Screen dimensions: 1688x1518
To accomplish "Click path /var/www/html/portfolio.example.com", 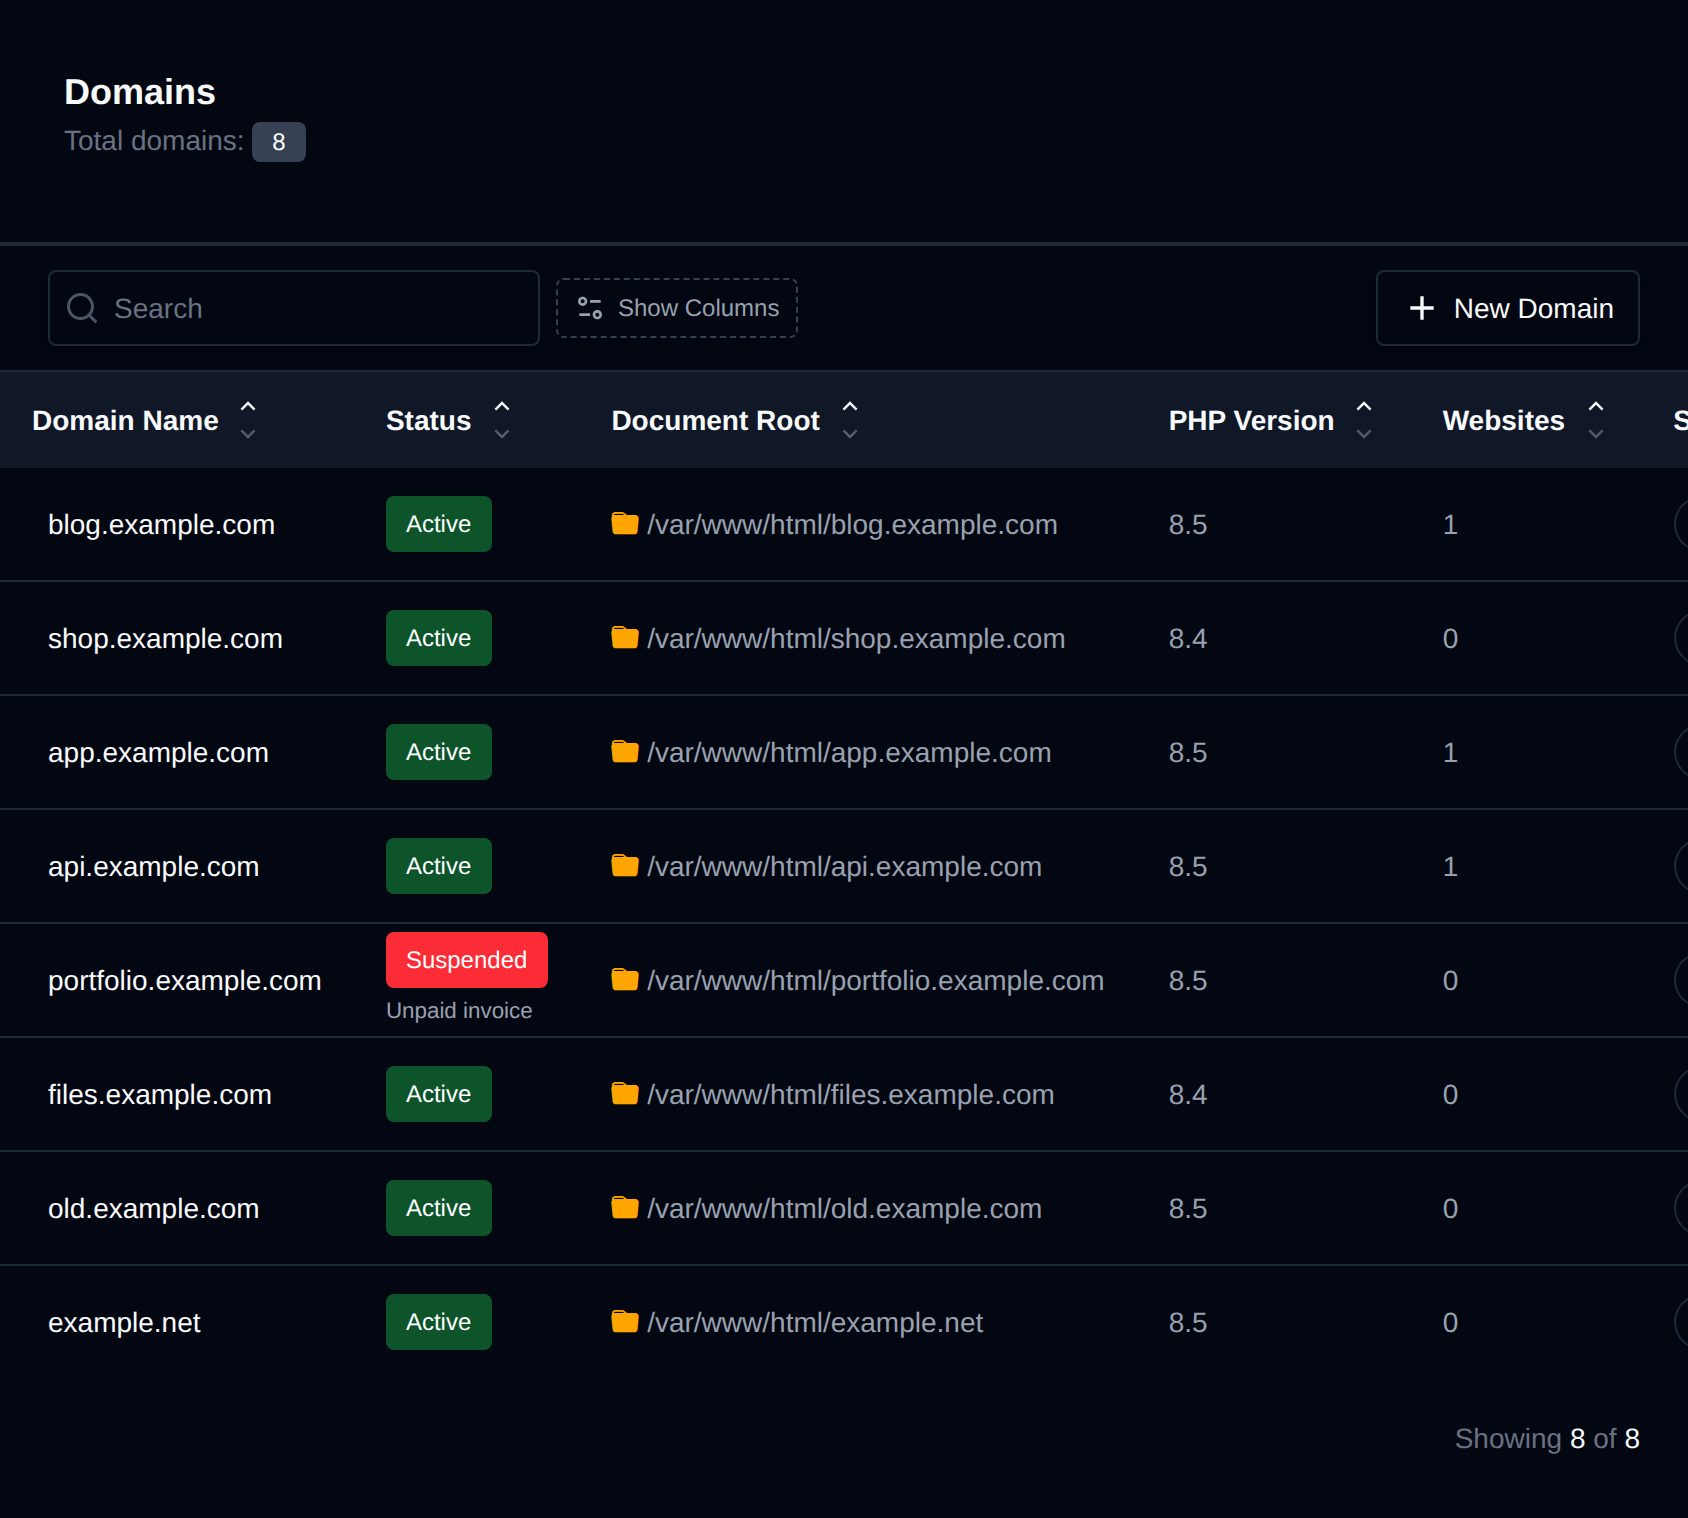I will click(x=875, y=981).
